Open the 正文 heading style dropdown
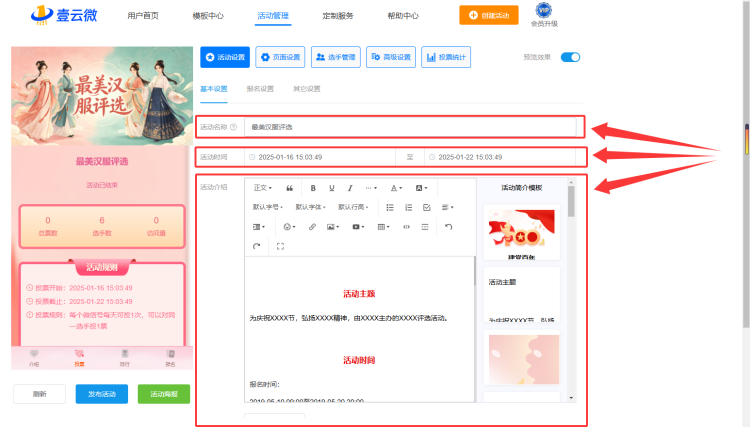Screen dimensions: 750x427 tap(263, 188)
